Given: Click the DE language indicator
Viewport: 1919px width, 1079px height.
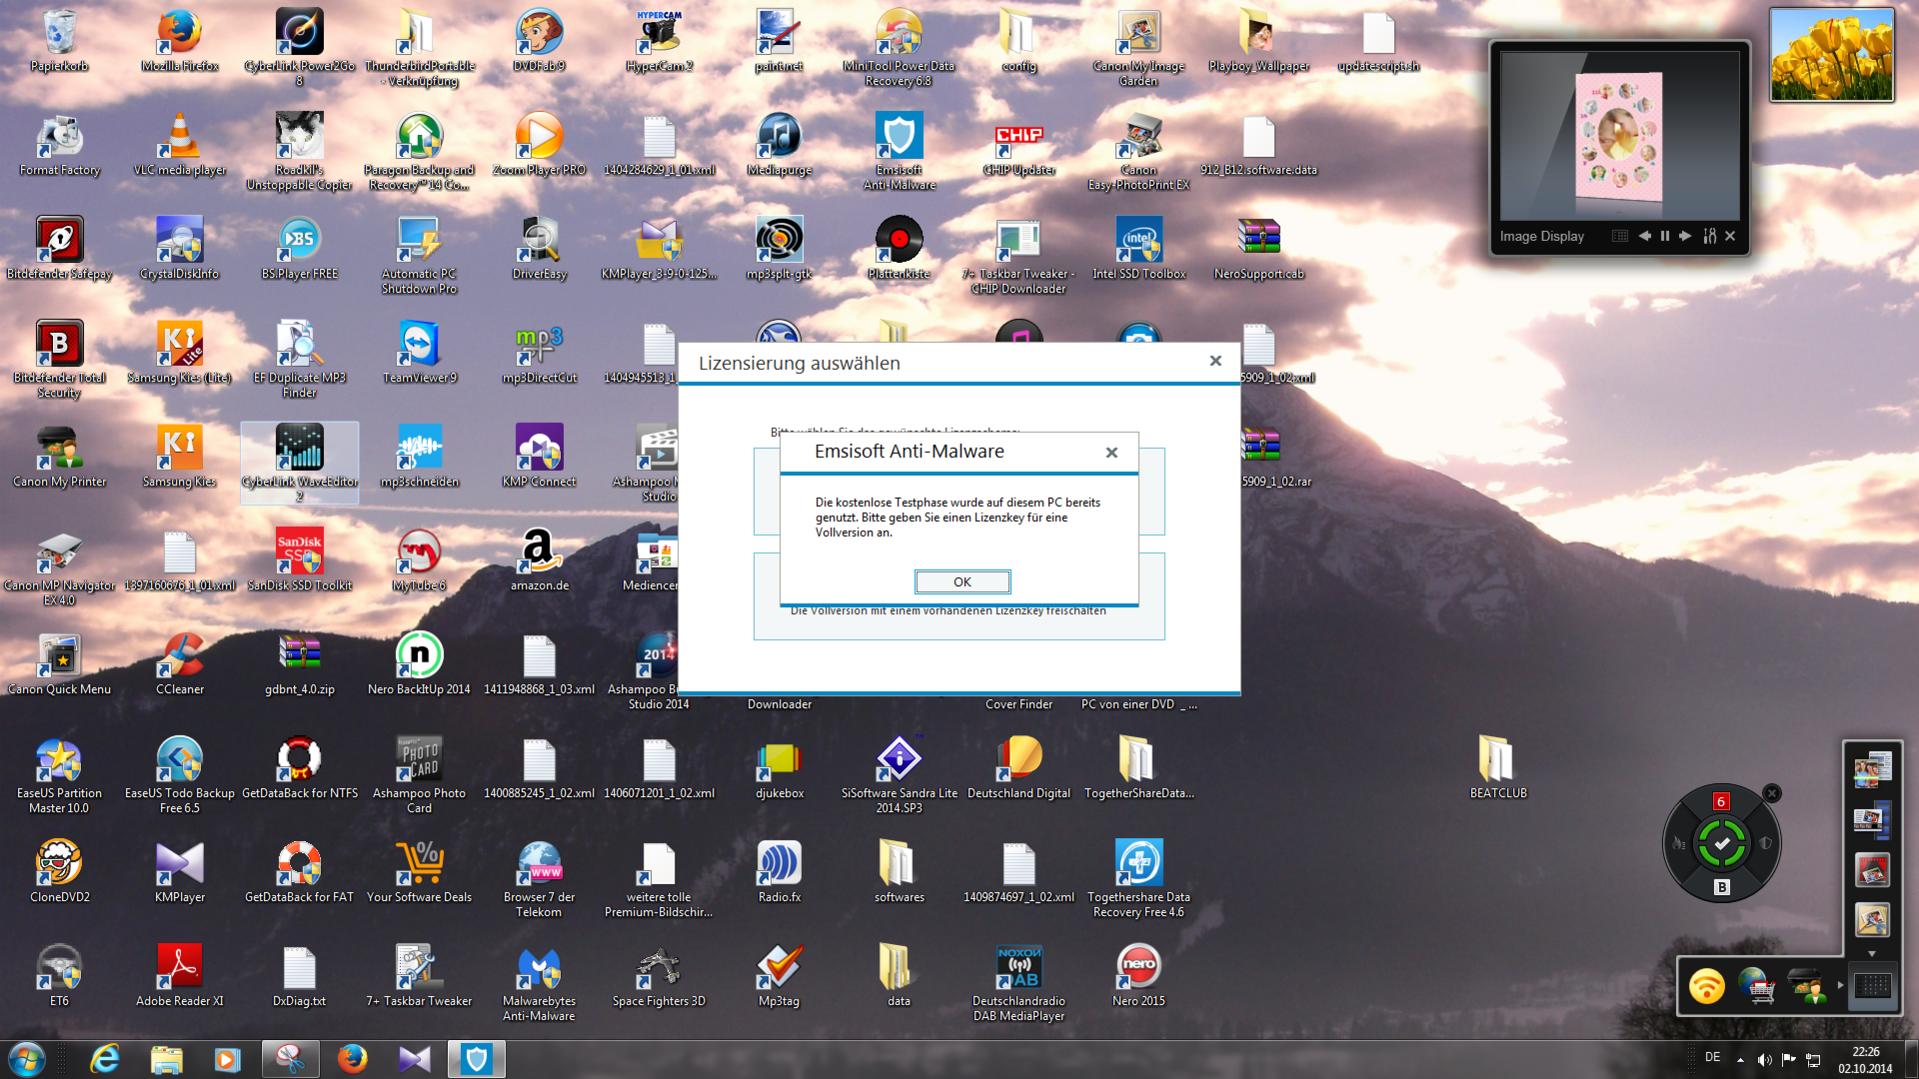Looking at the screenshot, I should (x=1713, y=1057).
